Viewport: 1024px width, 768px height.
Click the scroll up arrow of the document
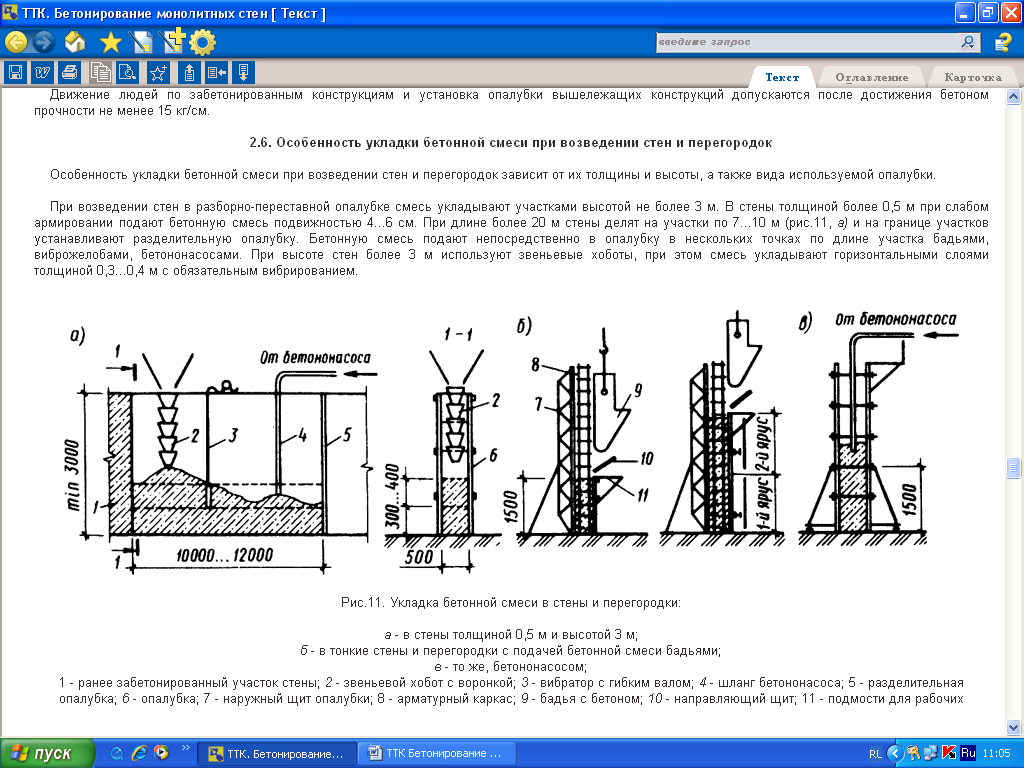1014,97
